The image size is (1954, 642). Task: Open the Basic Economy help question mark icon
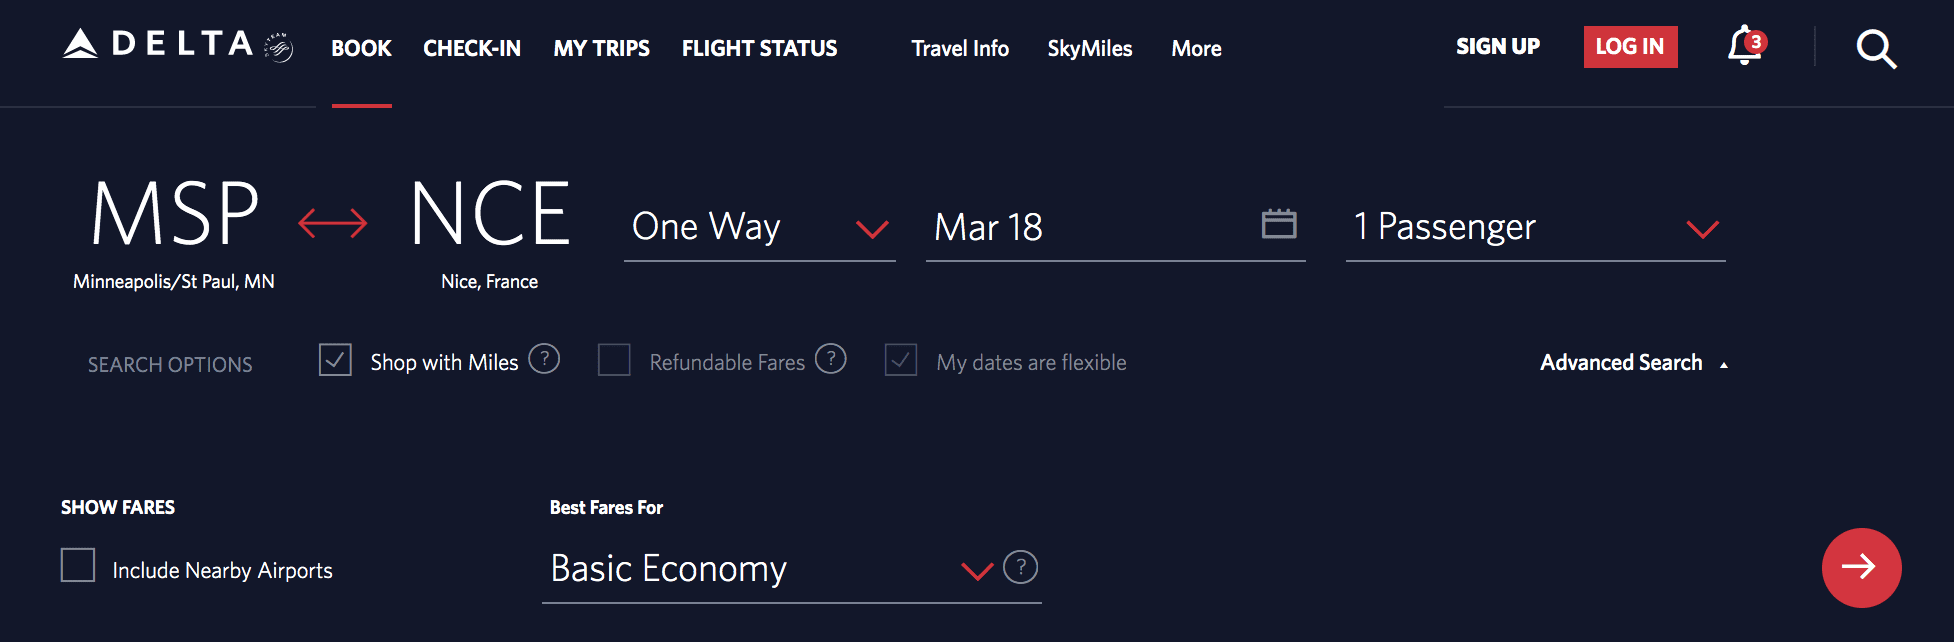1019,568
